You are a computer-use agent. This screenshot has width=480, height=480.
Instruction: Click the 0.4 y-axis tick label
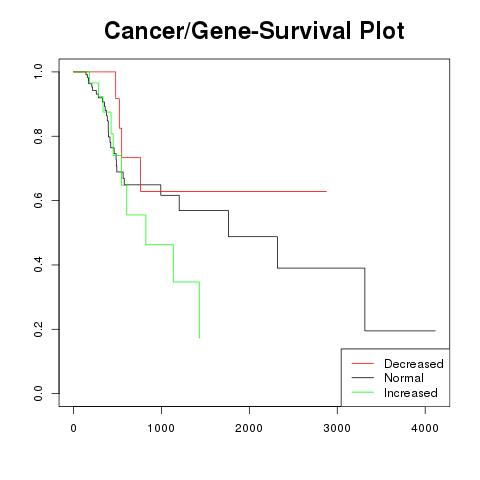pyautogui.click(x=38, y=265)
